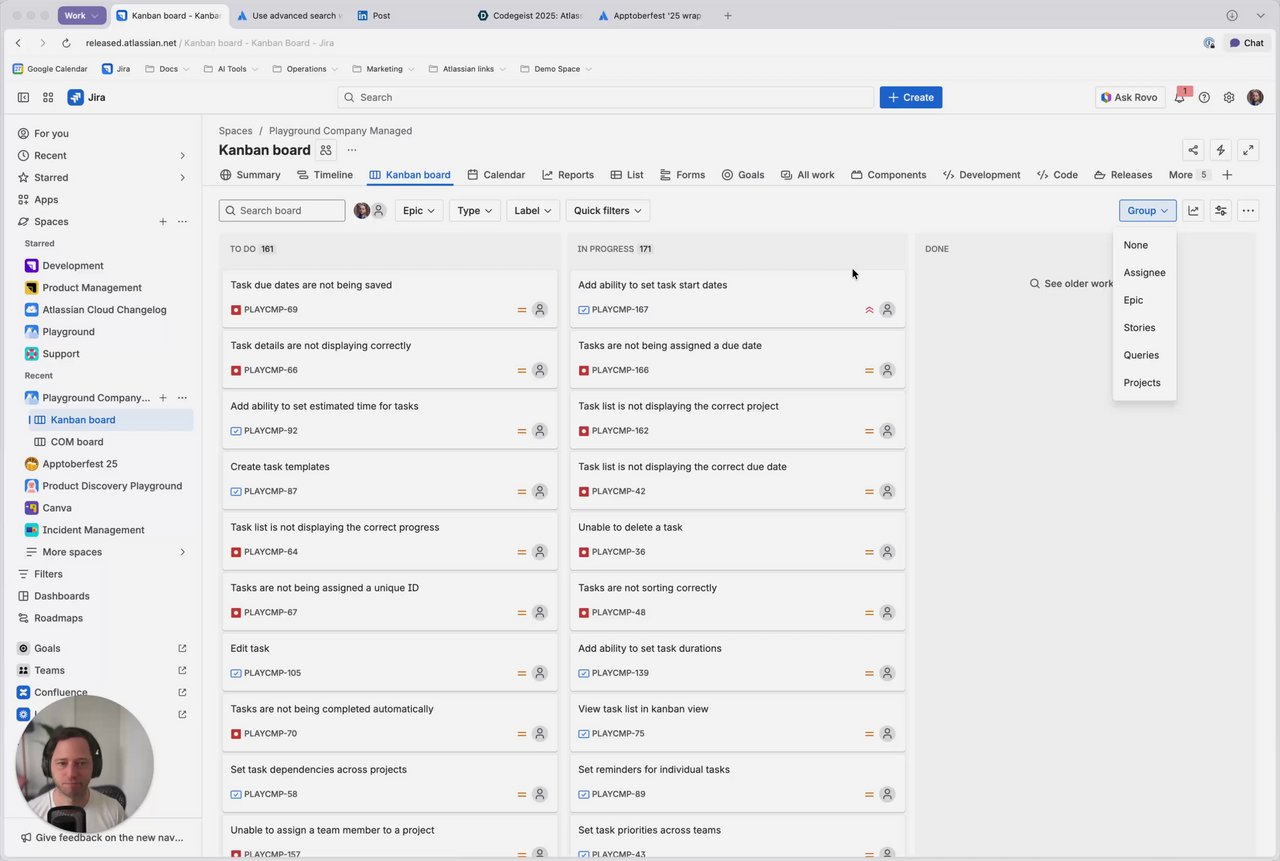The width and height of the screenshot is (1280, 861).
Task: Open Google Calendar bookmark
Action: (50, 69)
